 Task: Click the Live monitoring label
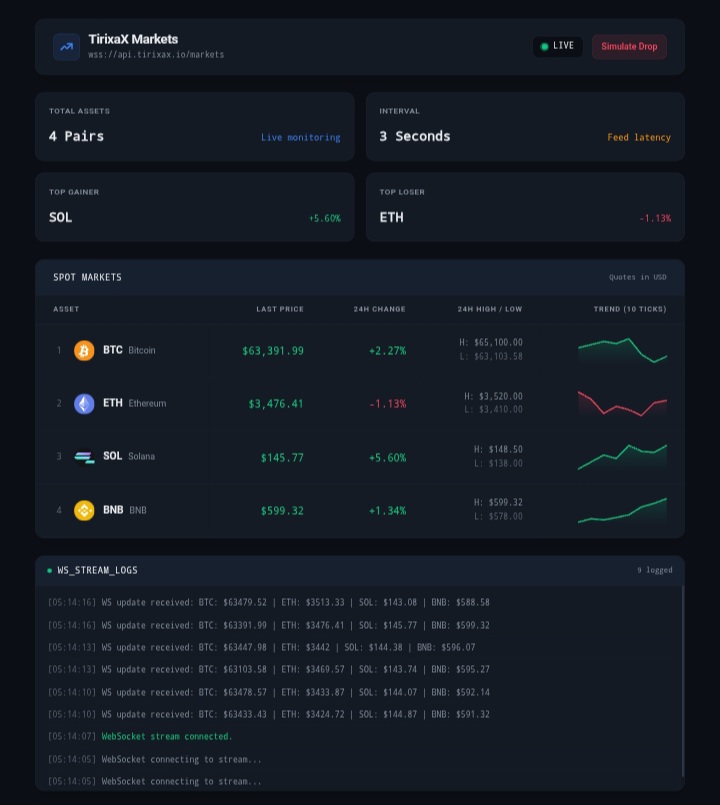(300, 138)
